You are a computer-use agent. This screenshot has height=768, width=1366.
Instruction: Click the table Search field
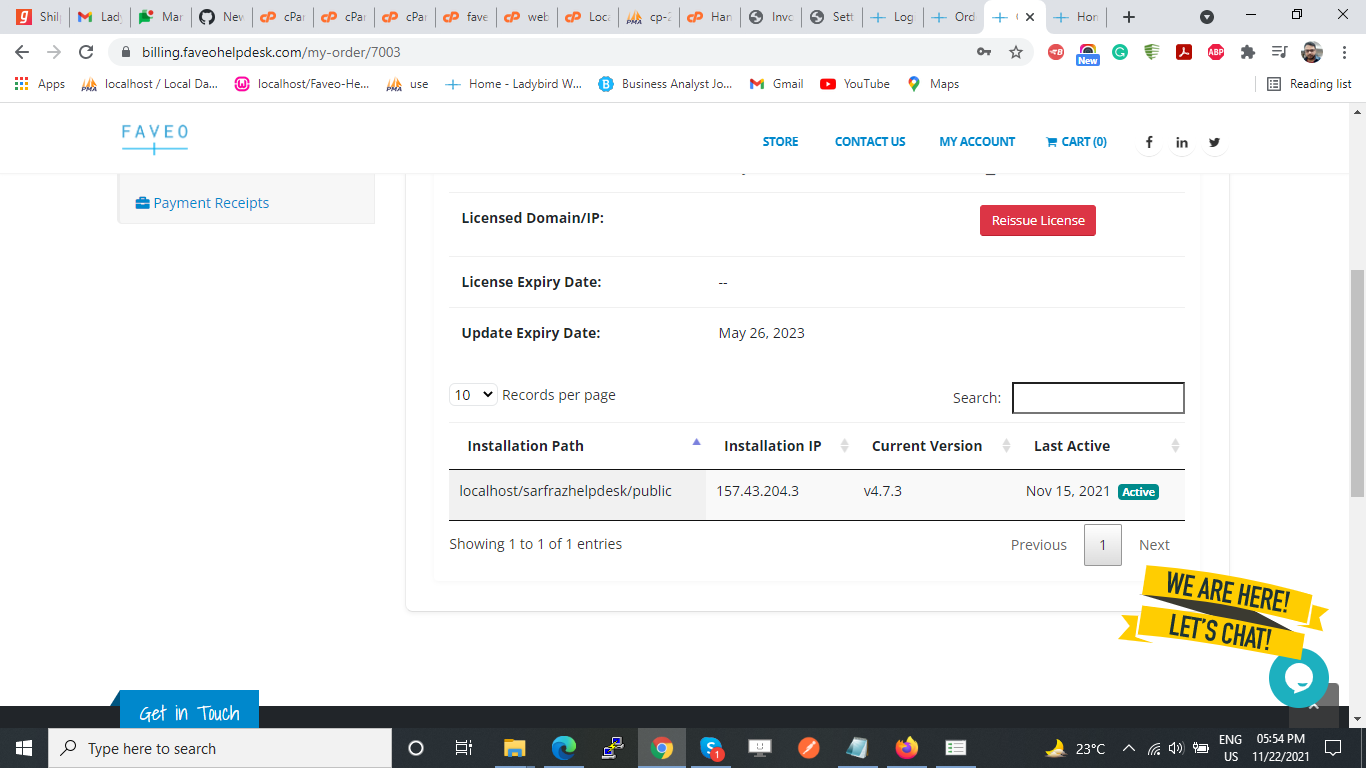click(x=1098, y=398)
